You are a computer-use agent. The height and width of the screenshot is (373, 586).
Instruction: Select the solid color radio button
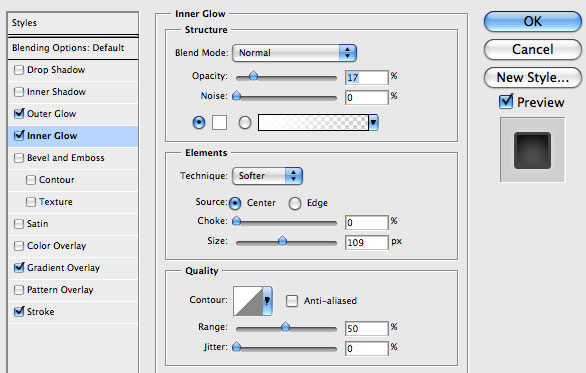(199, 123)
